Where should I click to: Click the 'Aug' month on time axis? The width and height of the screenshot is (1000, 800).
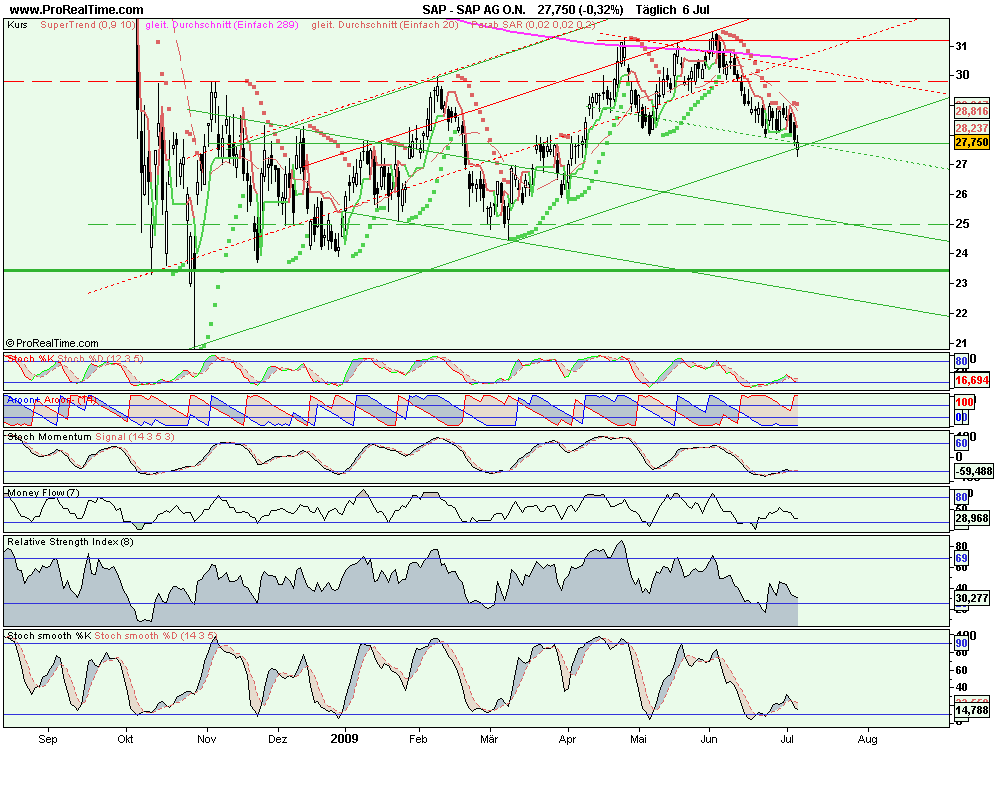click(867, 739)
